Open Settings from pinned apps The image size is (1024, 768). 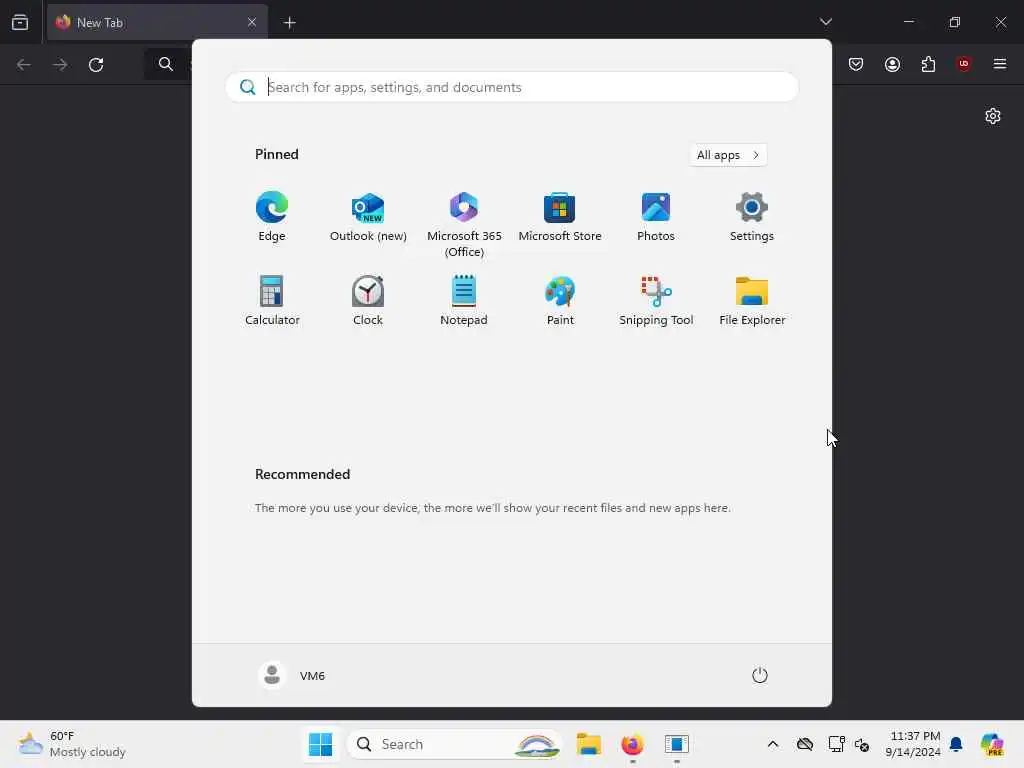(752, 217)
